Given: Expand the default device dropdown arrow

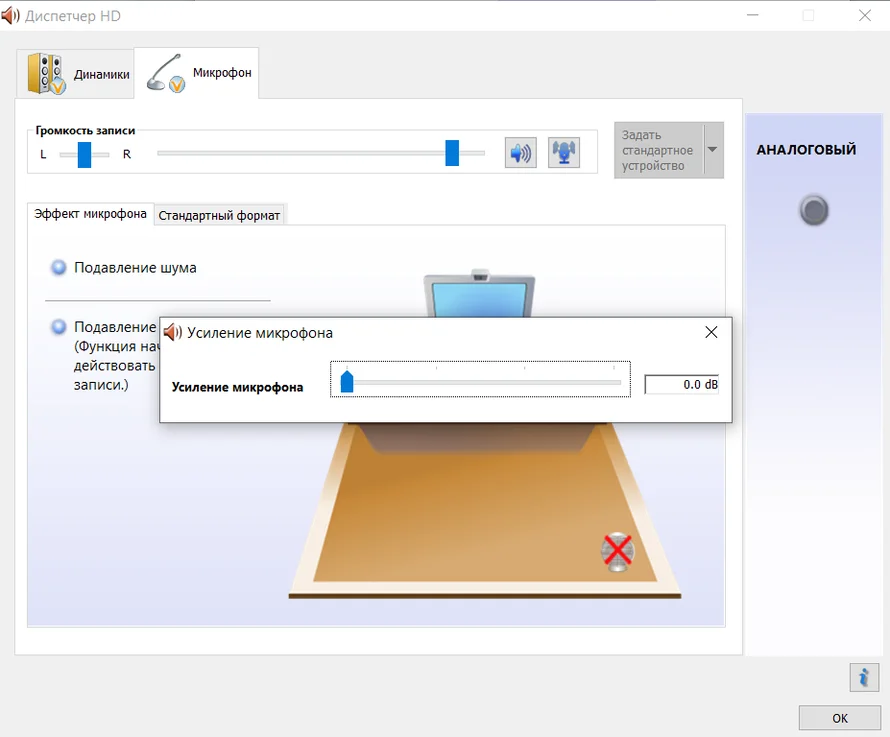Looking at the screenshot, I should click(x=713, y=150).
